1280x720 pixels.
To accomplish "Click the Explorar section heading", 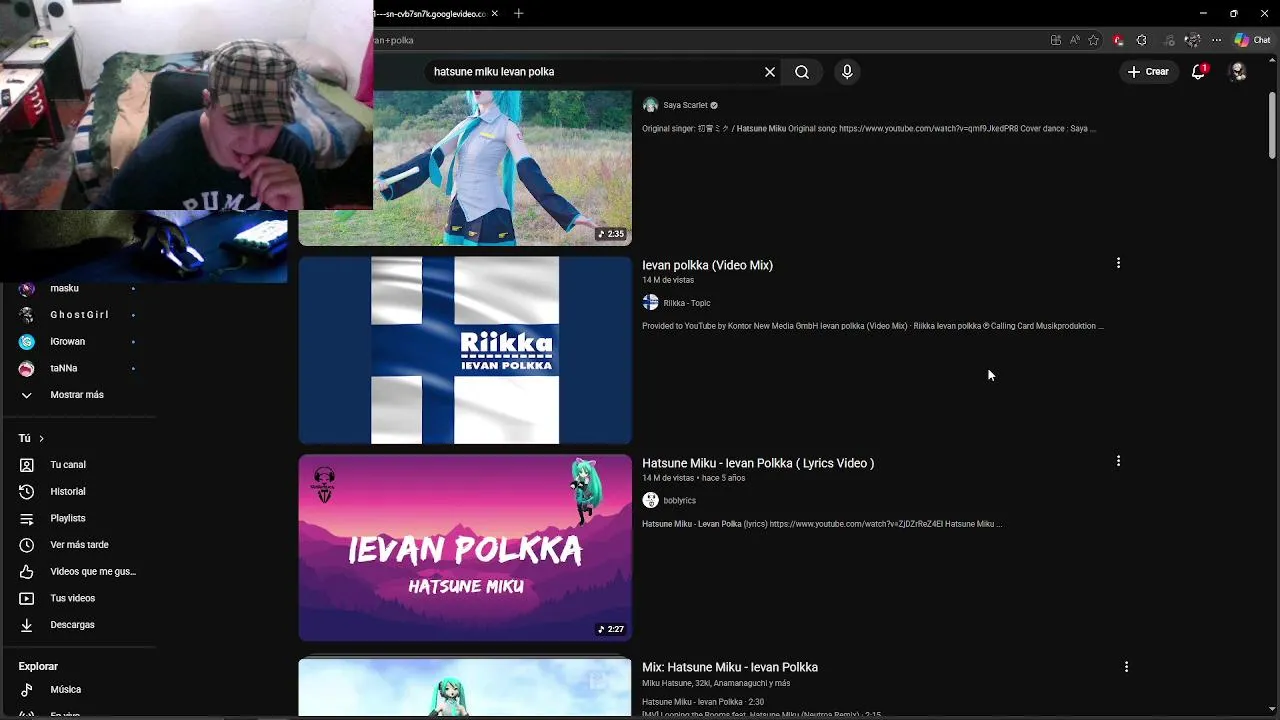I will 38,666.
